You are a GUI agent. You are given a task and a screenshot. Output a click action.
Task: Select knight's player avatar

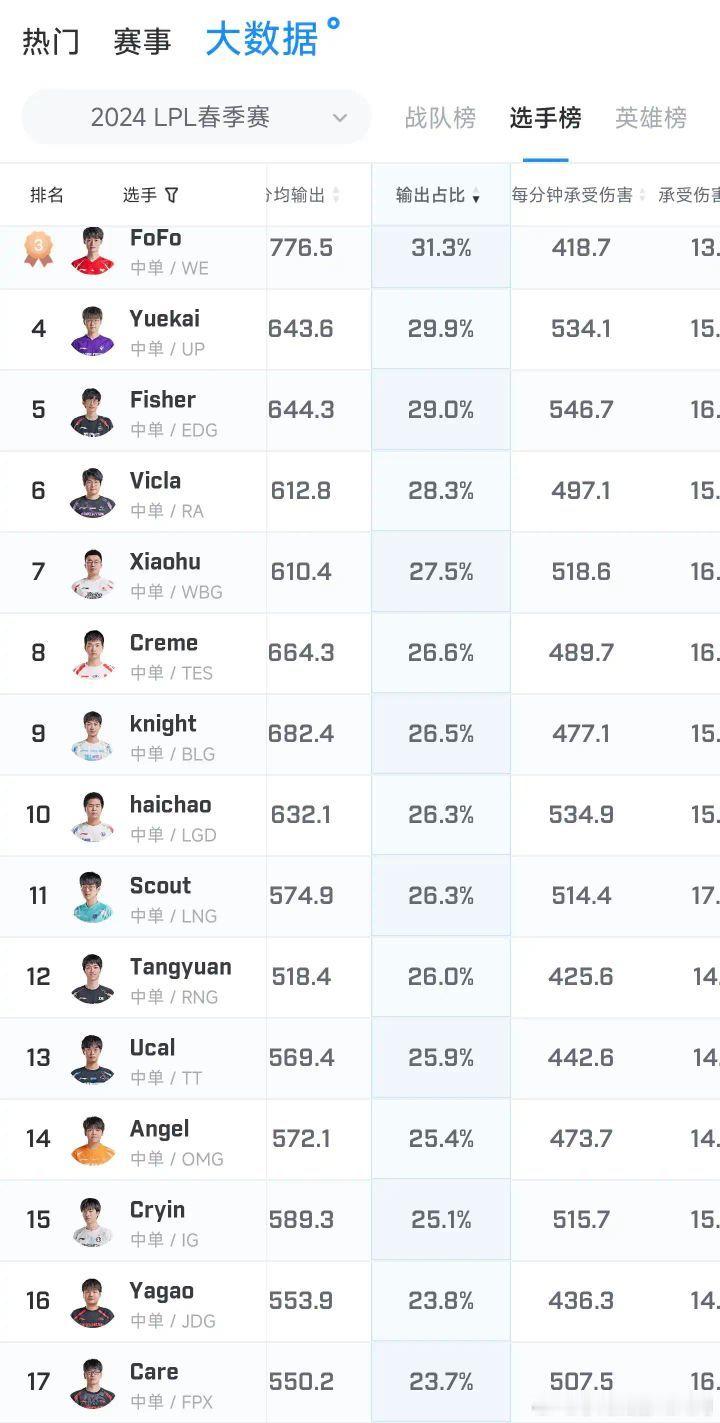[x=93, y=735]
